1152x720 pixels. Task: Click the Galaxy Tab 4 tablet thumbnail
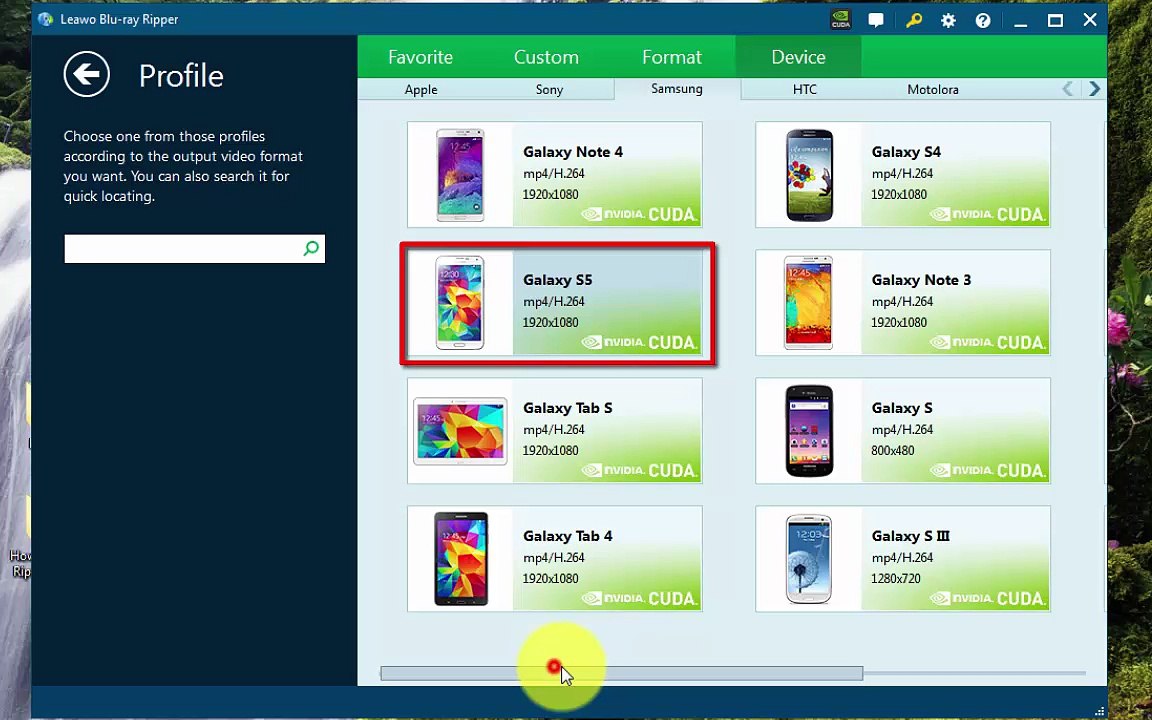(x=461, y=559)
